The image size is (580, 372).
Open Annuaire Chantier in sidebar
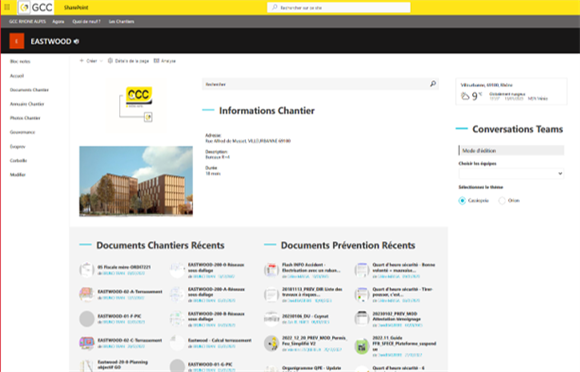pyautogui.click(x=27, y=104)
